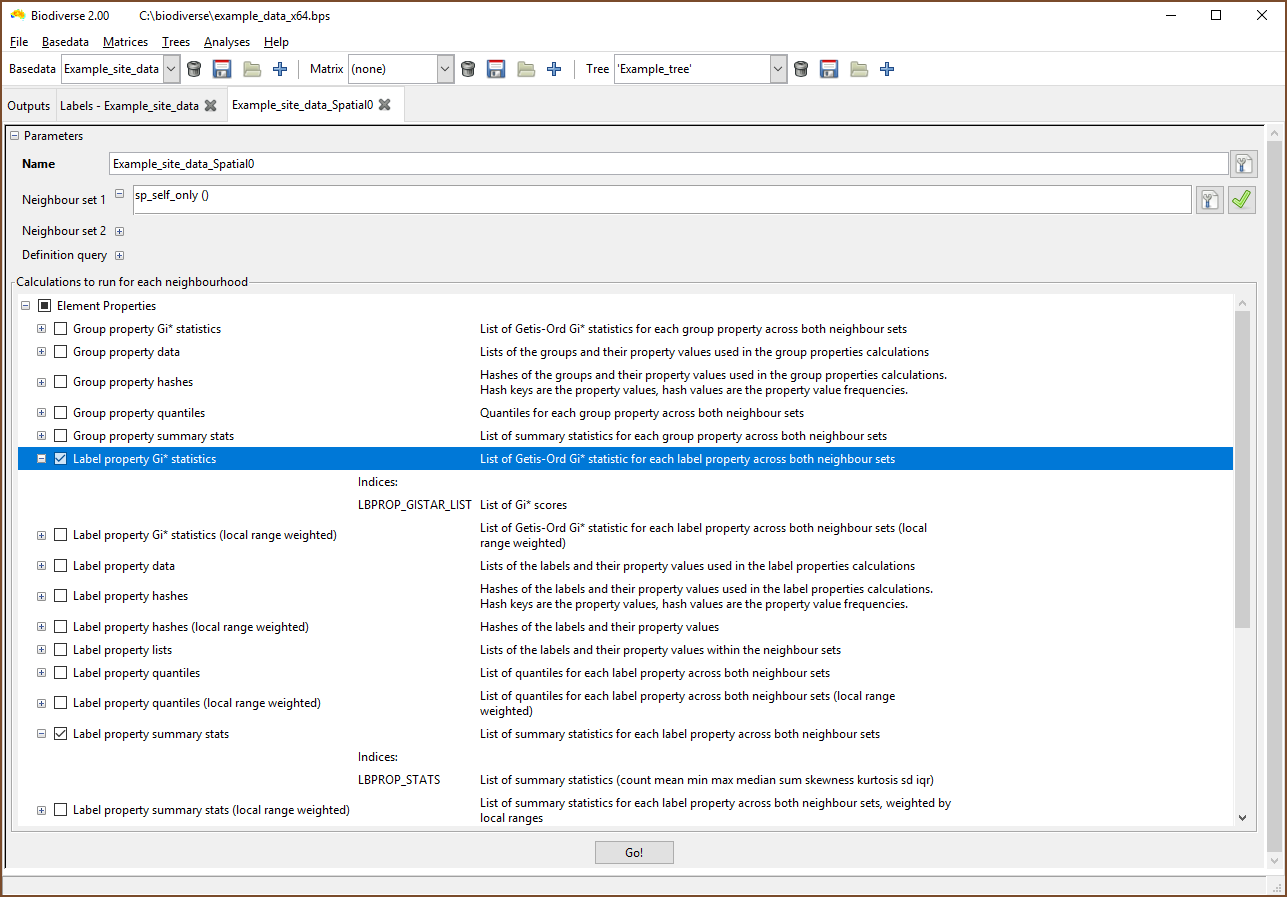Screen dimensions: 1287x897
Task: Delete the Example_tree object
Action: (x=801, y=68)
